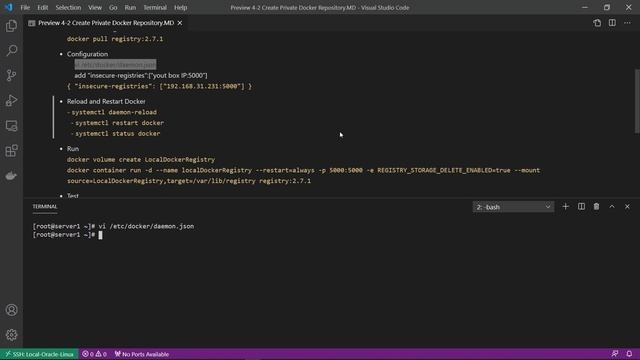This screenshot has height=360, width=640.
Task: Open the Search view in activity bar
Action: pos(11,51)
